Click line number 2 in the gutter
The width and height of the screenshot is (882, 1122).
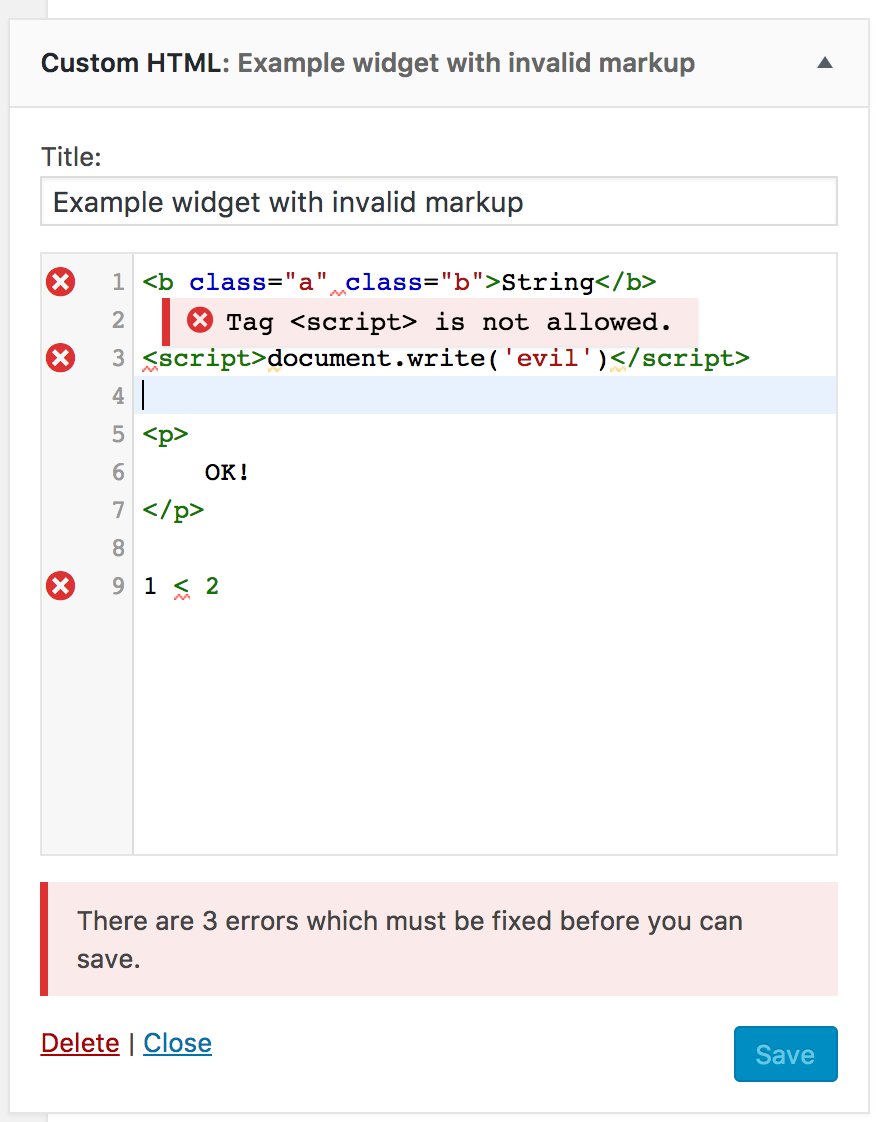(x=118, y=320)
